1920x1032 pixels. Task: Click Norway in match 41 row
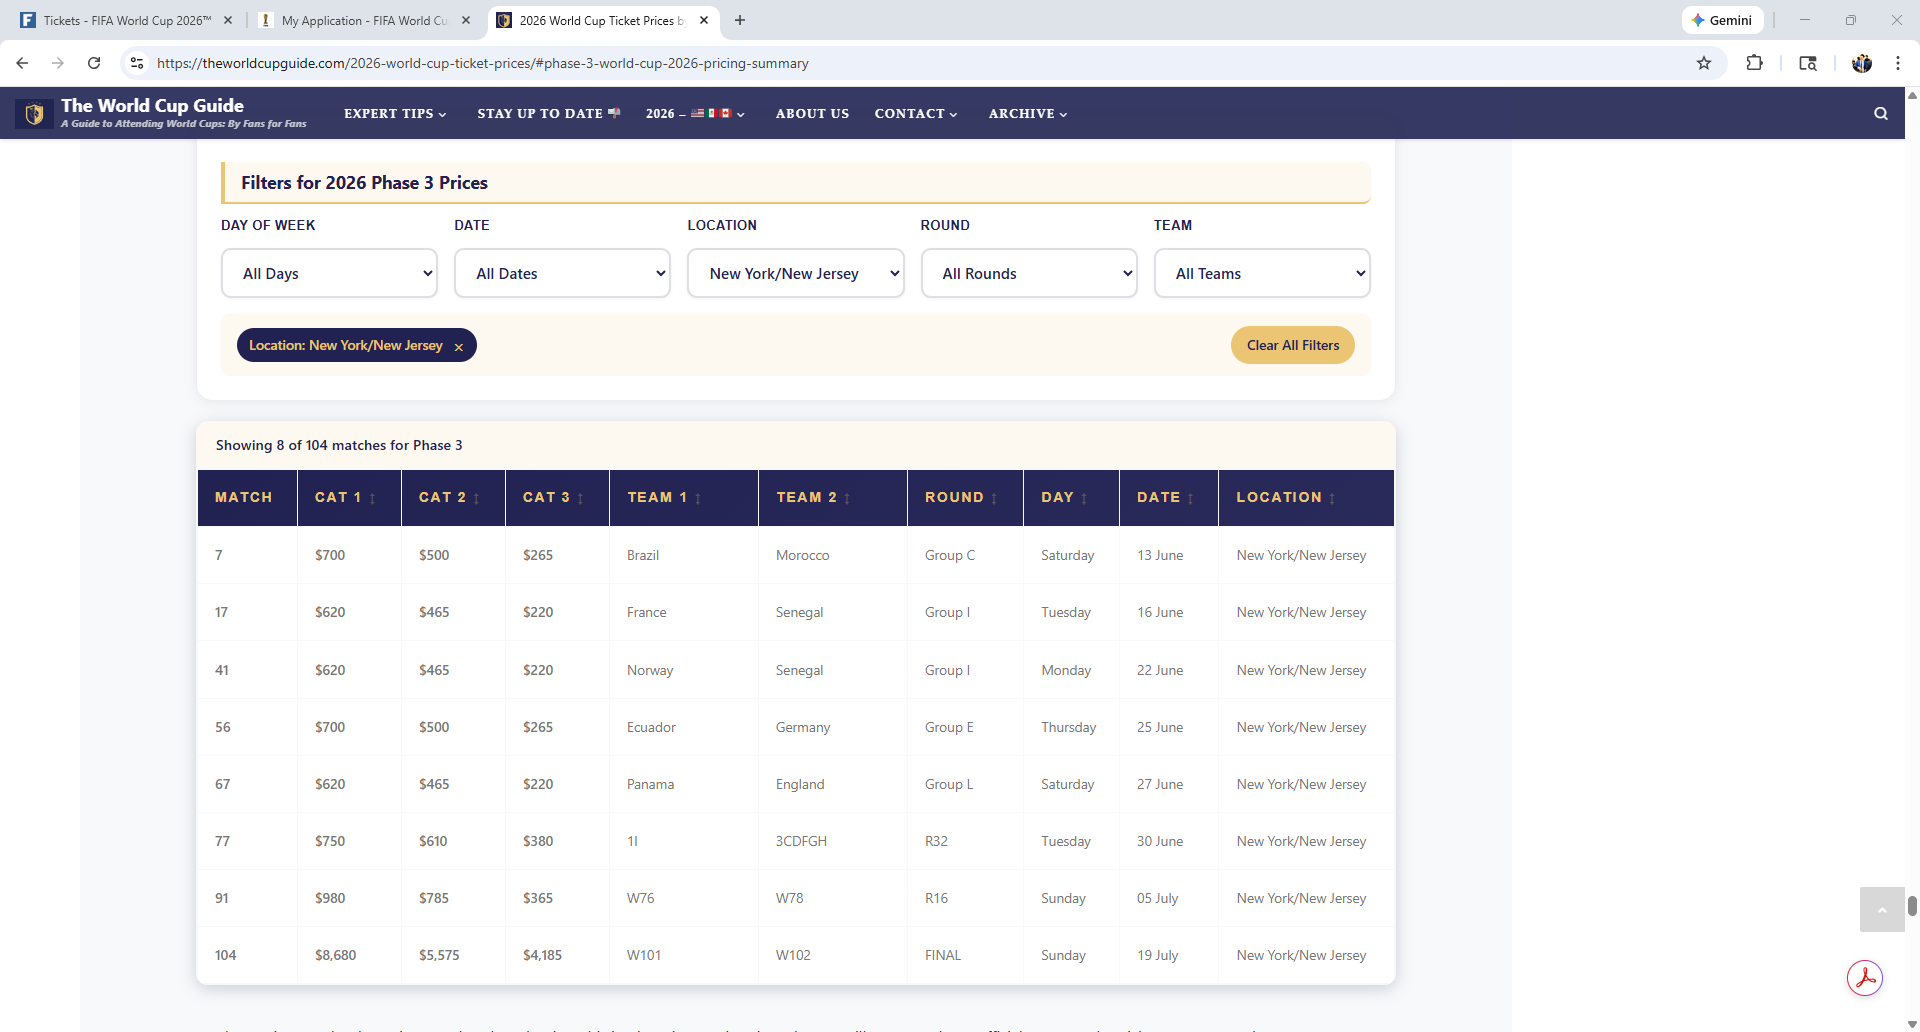(x=650, y=670)
